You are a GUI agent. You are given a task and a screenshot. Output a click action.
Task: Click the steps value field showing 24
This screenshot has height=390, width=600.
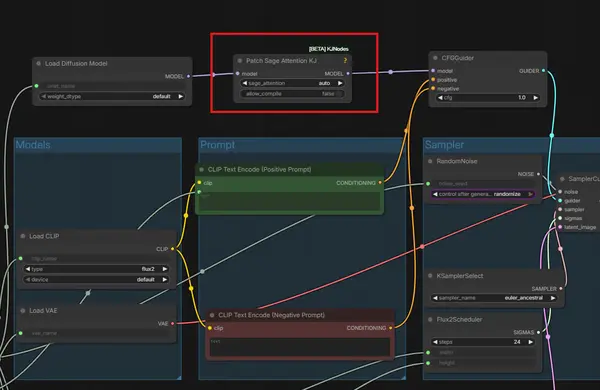(x=483, y=342)
